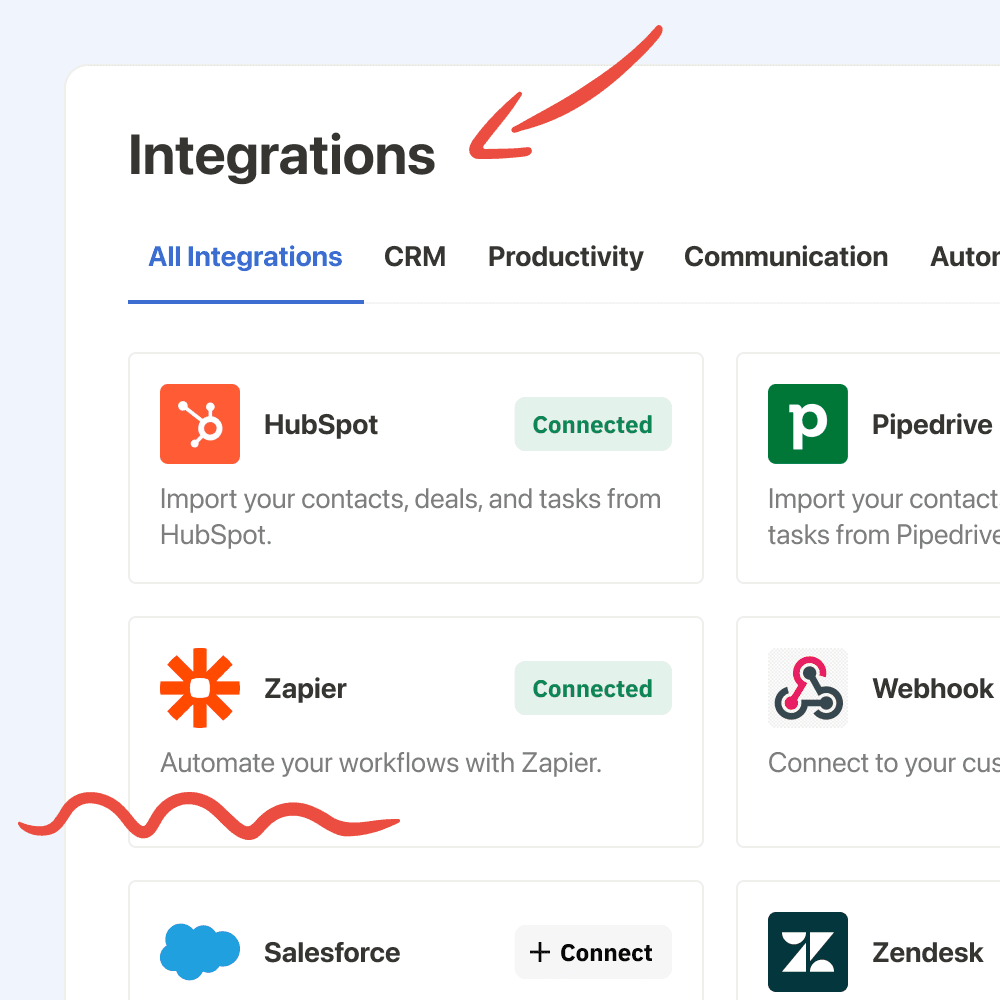1000x1000 pixels.
Task: Open the Pipedrive integration title
Action: click(932, 425)
